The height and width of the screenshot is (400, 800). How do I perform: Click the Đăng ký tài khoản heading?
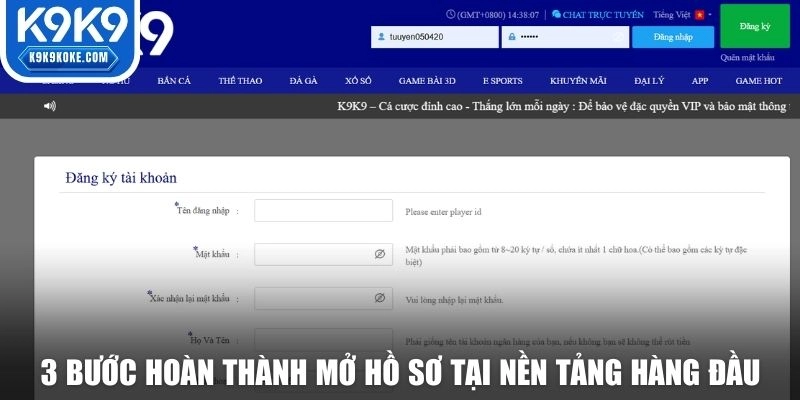point(121,178)
